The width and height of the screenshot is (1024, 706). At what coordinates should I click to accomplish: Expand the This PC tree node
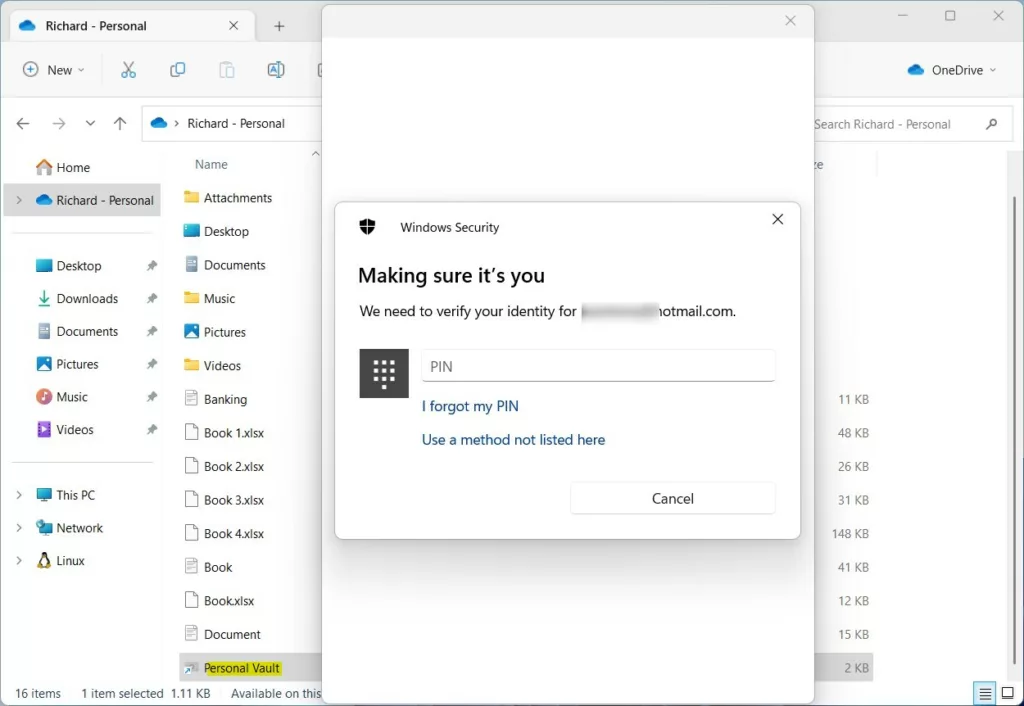coord(19,495)
